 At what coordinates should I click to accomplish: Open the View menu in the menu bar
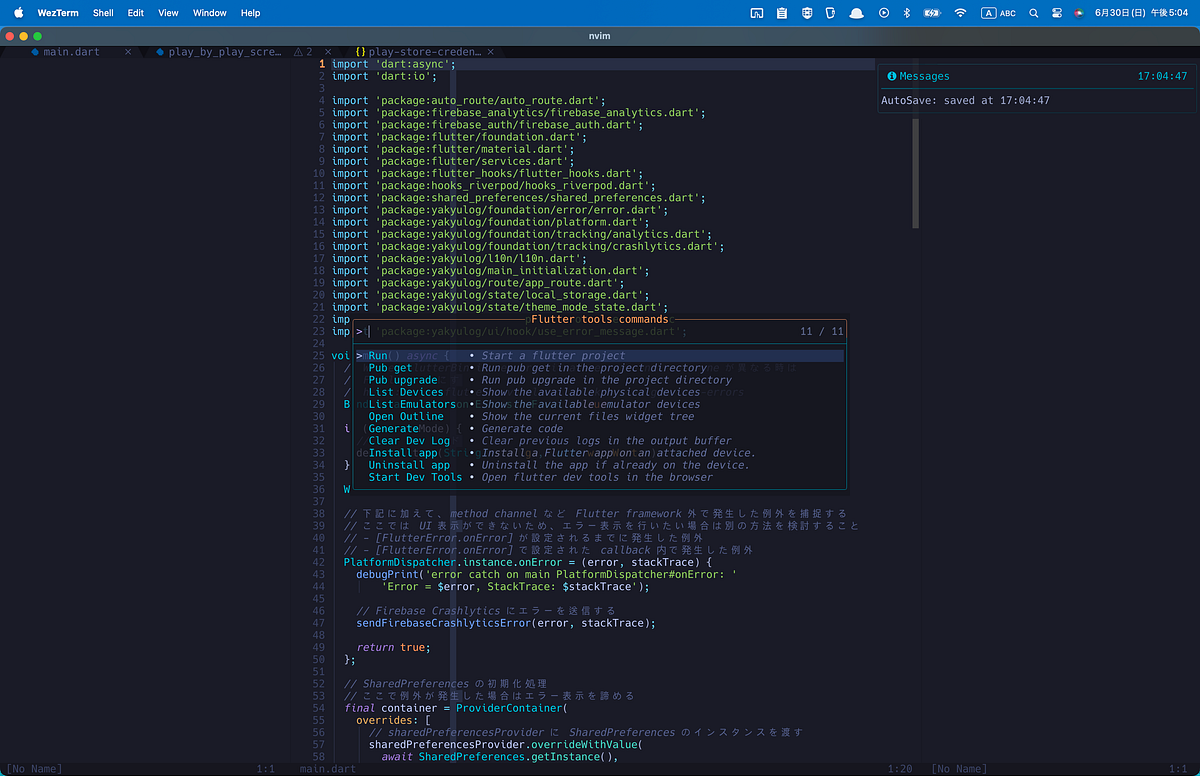point(167,13)
